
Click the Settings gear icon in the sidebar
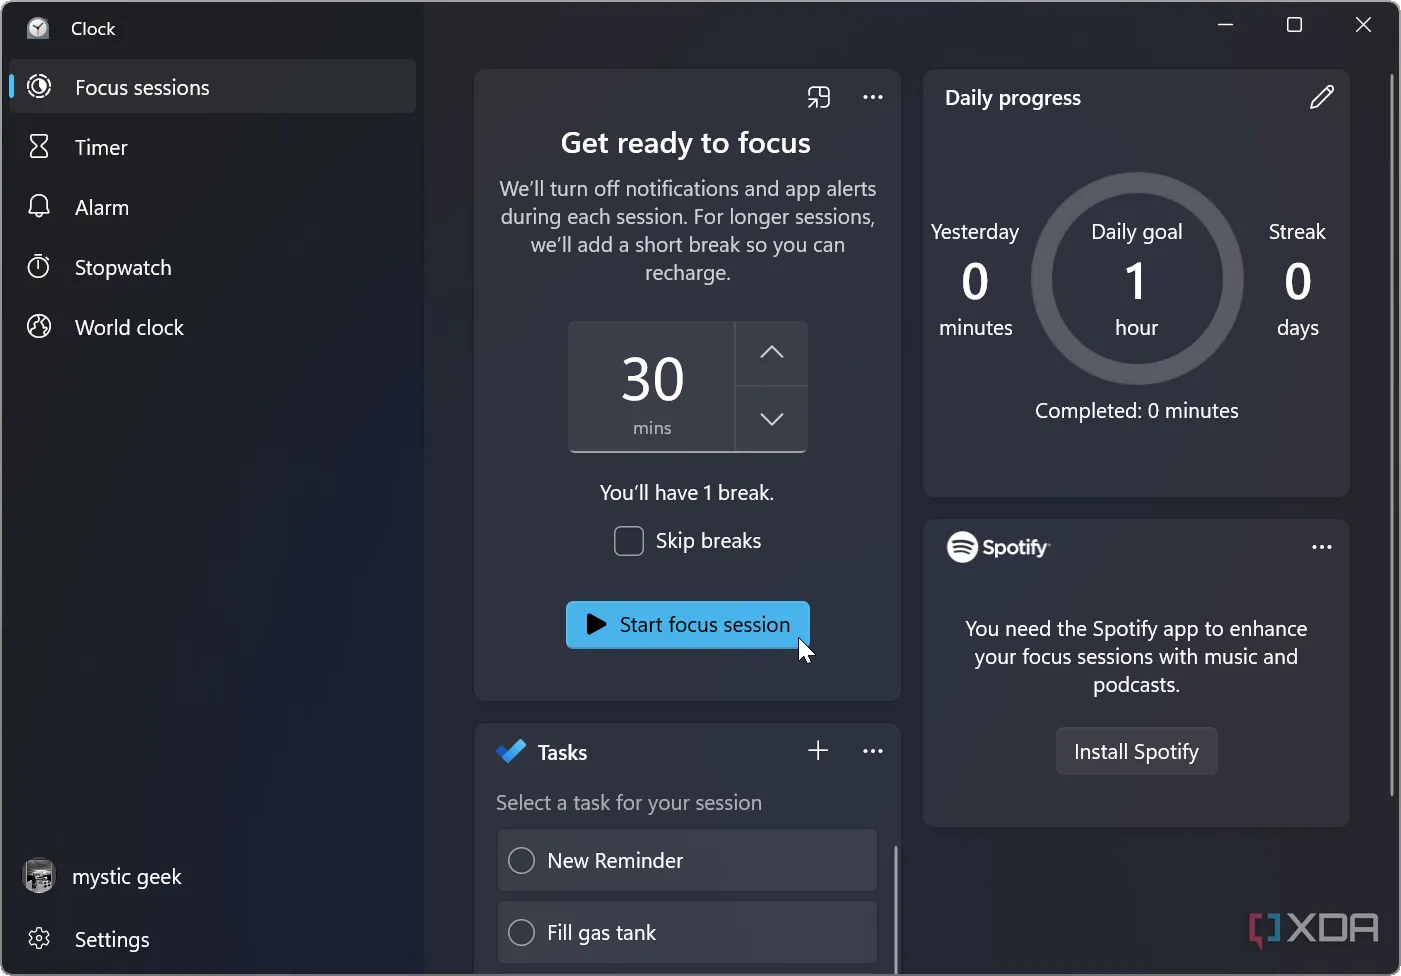(39, 939)
